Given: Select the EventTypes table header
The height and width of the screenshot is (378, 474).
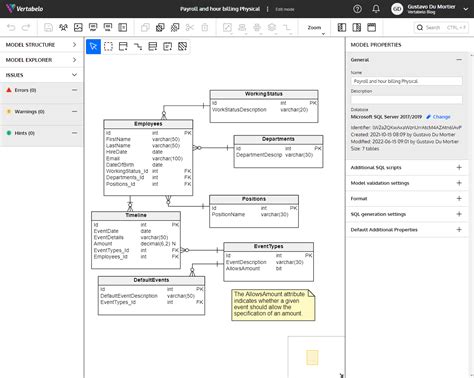Looking at the screenshot, I should pos(269,246).
